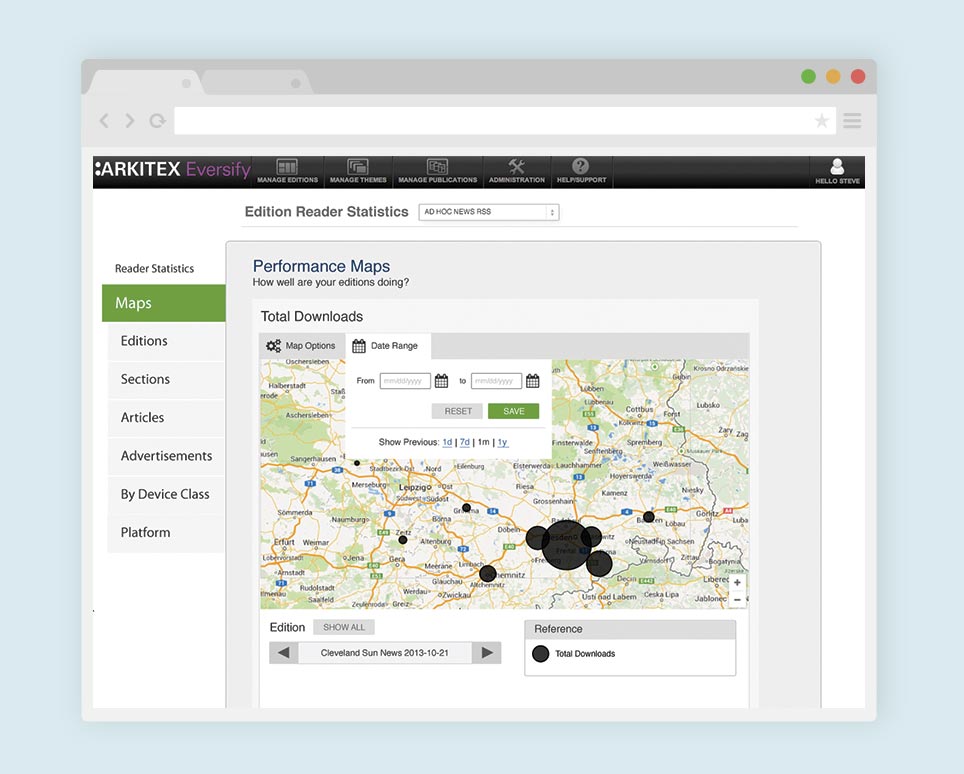Click the green SAVE button
Image resolution: width=964 pixels, height=774 pixels.
(513, 411)
